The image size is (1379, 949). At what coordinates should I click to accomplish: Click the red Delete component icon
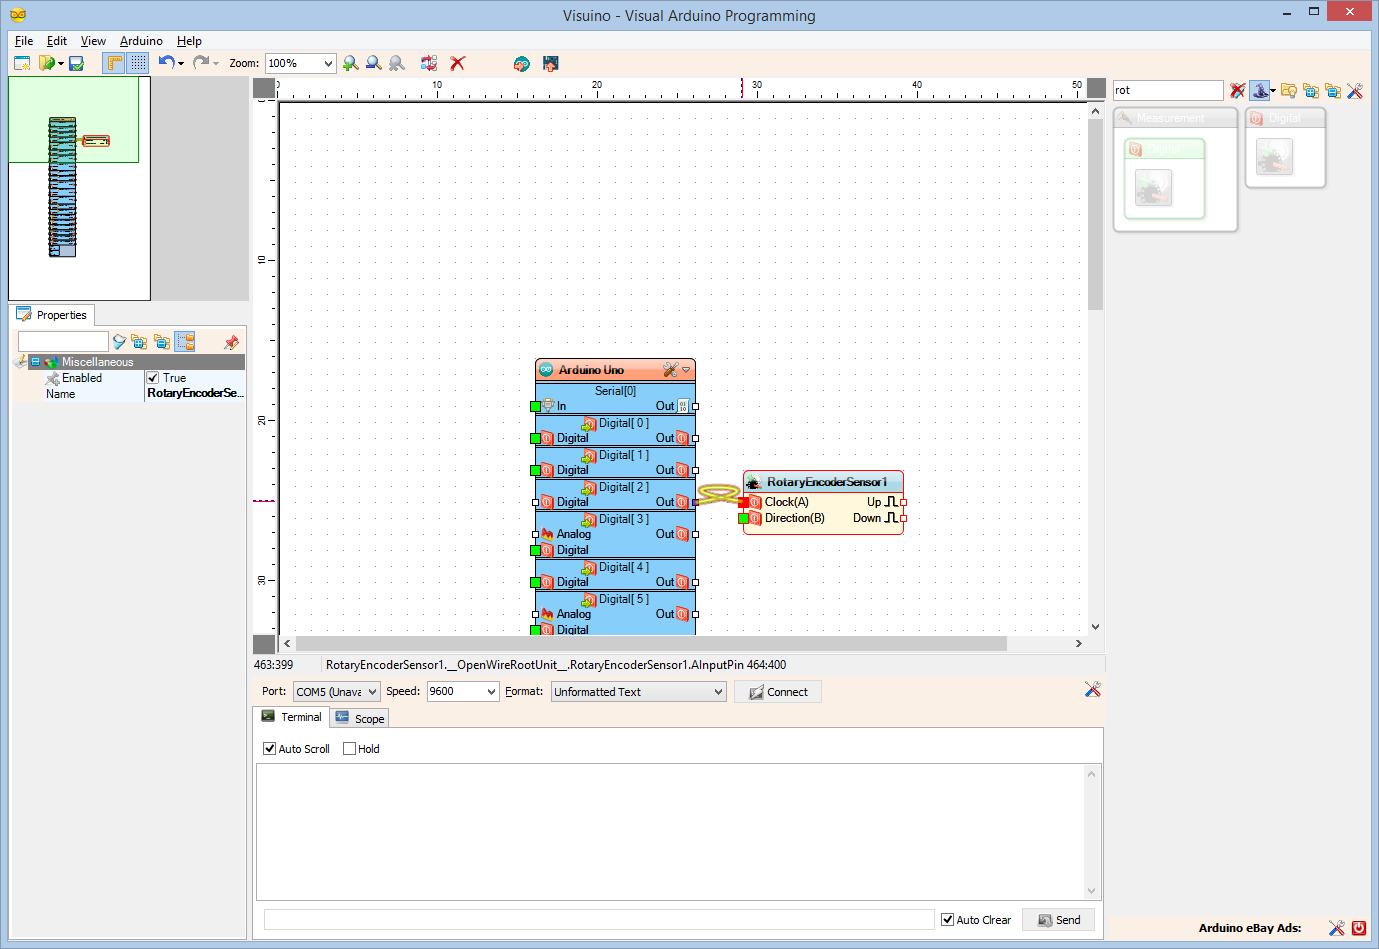(x=457, y=63)
